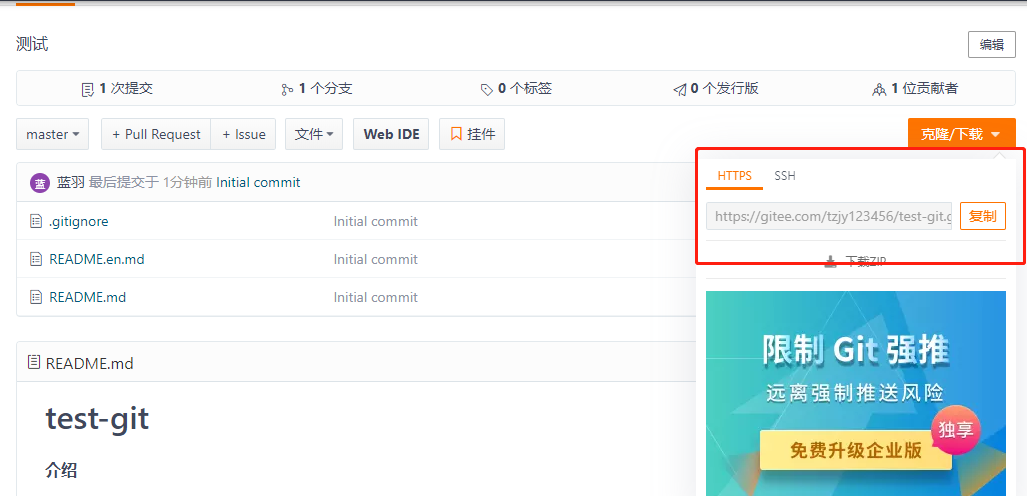
Task: Click the tag icon beside 0 个标签
Action: click(x=487, y=90)
